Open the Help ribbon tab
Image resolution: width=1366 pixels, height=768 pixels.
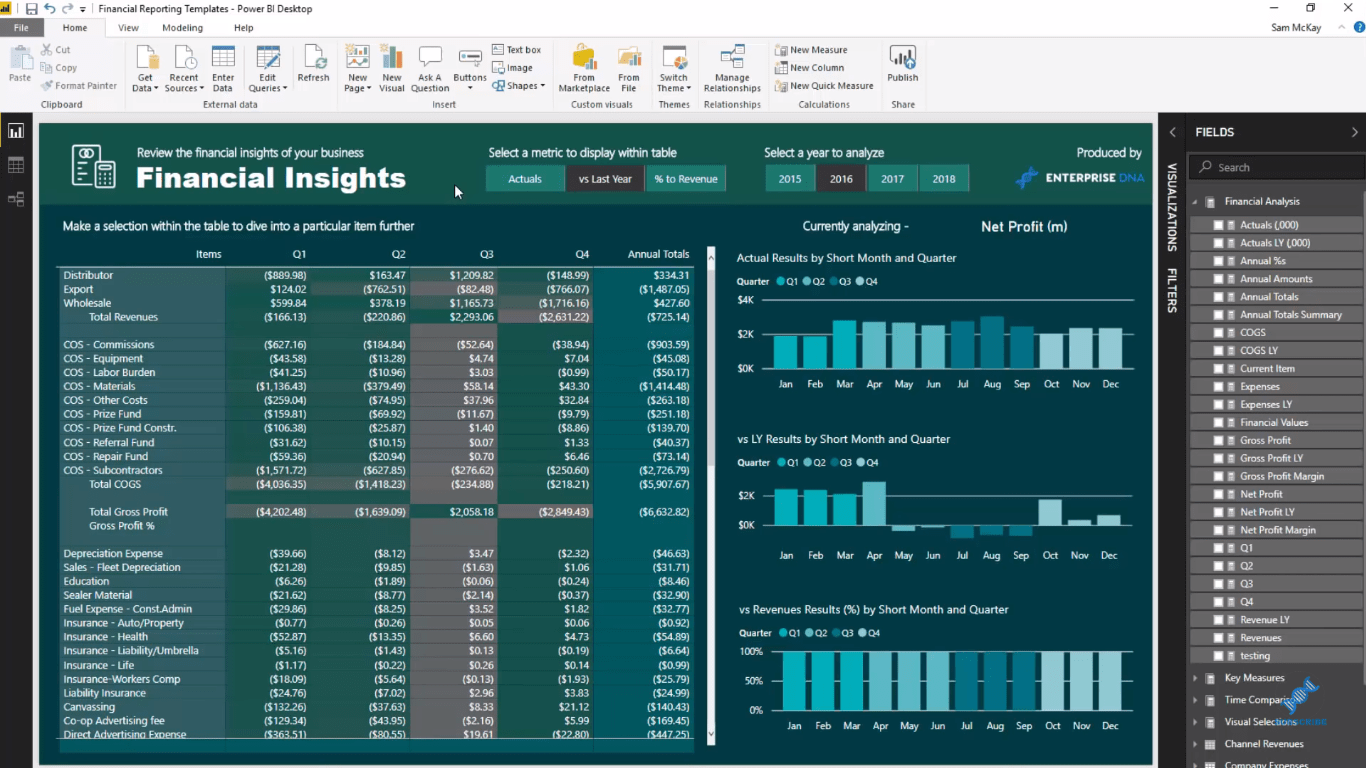(x=243, y=28)
